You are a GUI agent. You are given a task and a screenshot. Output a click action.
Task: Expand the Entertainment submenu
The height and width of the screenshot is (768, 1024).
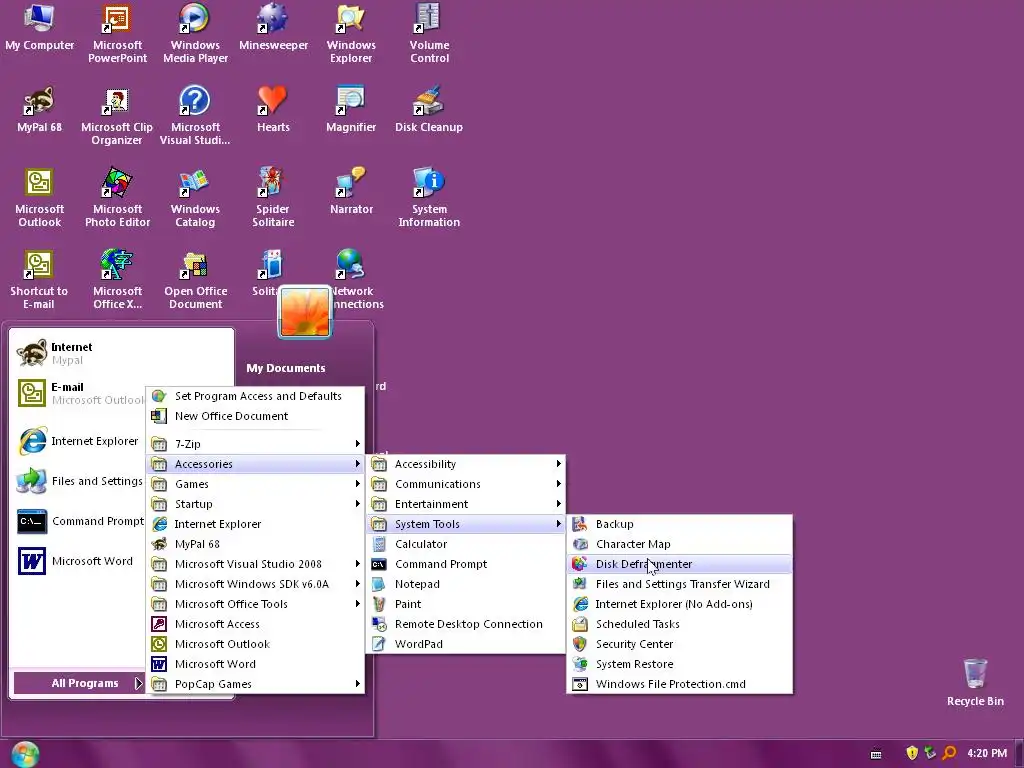click(466, 504)
